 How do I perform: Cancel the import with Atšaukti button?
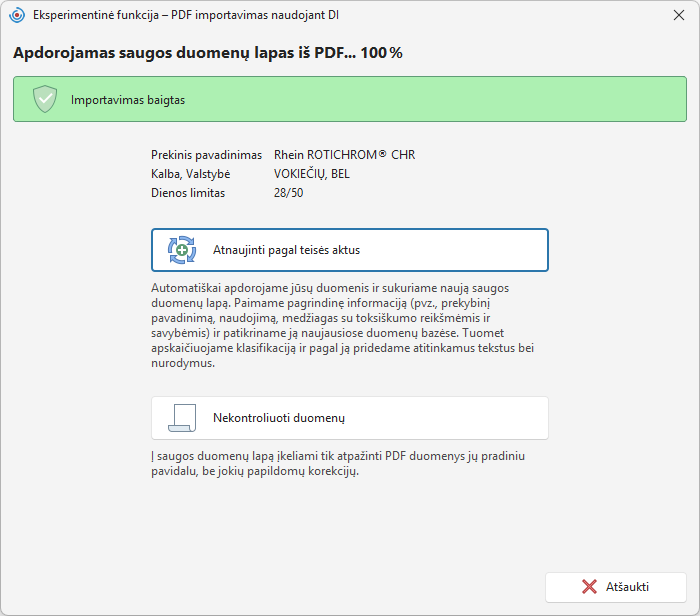(616, 587)
